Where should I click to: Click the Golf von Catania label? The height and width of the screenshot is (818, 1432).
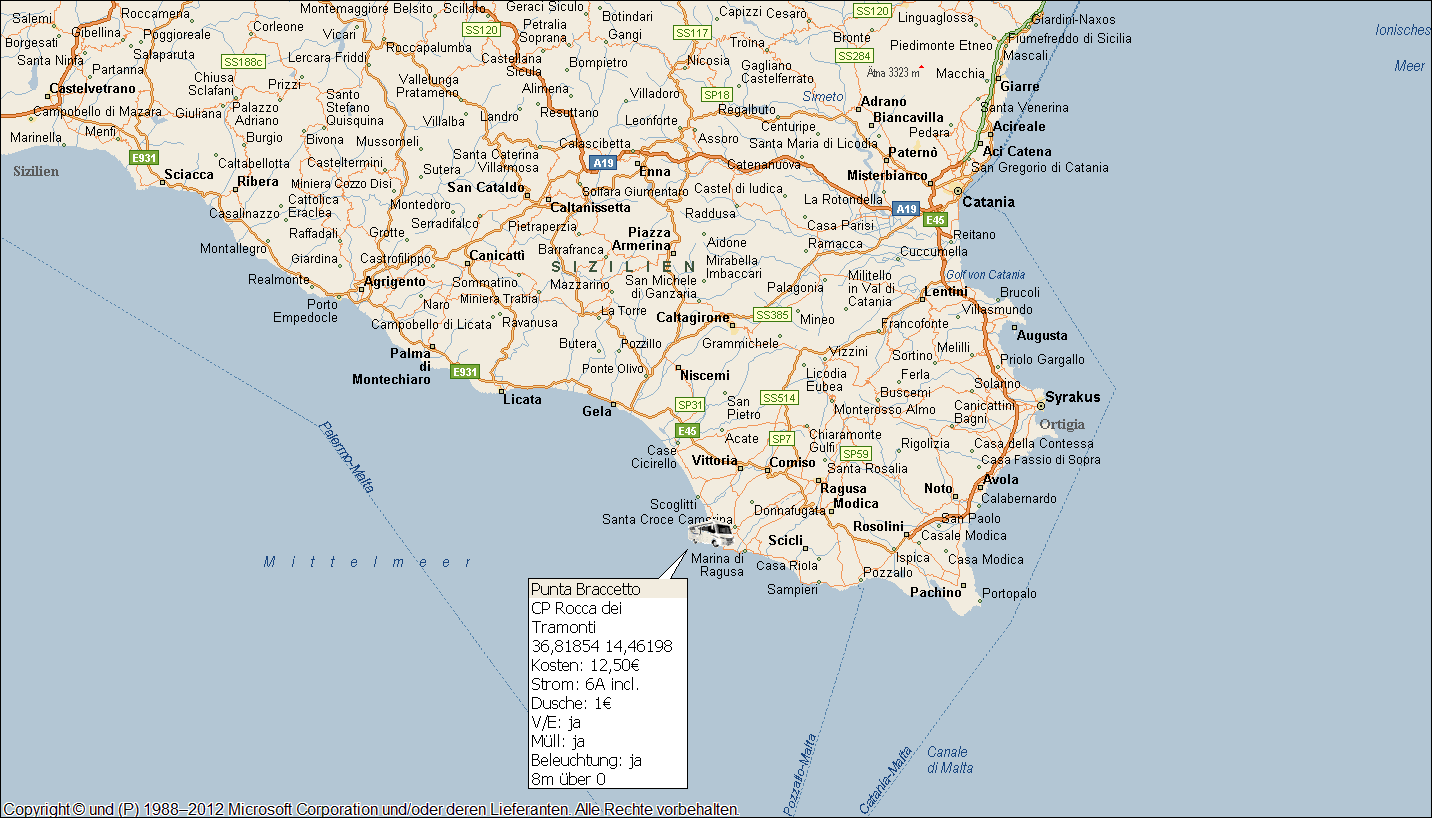tap(985, 274)
